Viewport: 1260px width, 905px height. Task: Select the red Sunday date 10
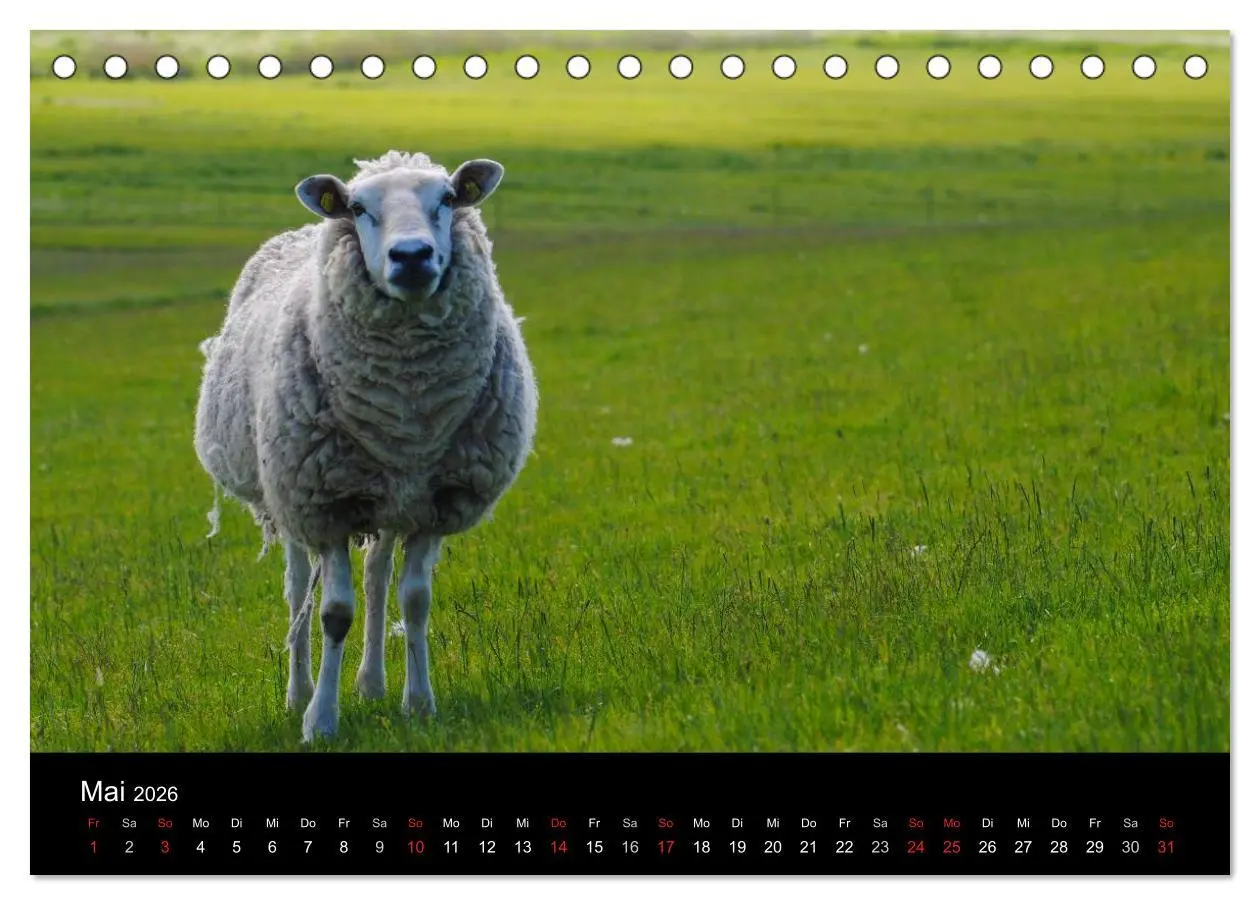point(415,848)
